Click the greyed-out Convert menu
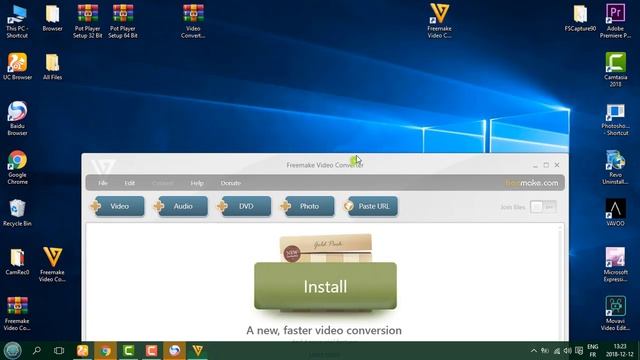Image resolution: width=640 pixels, height=360 pixels. click(162, 183)
